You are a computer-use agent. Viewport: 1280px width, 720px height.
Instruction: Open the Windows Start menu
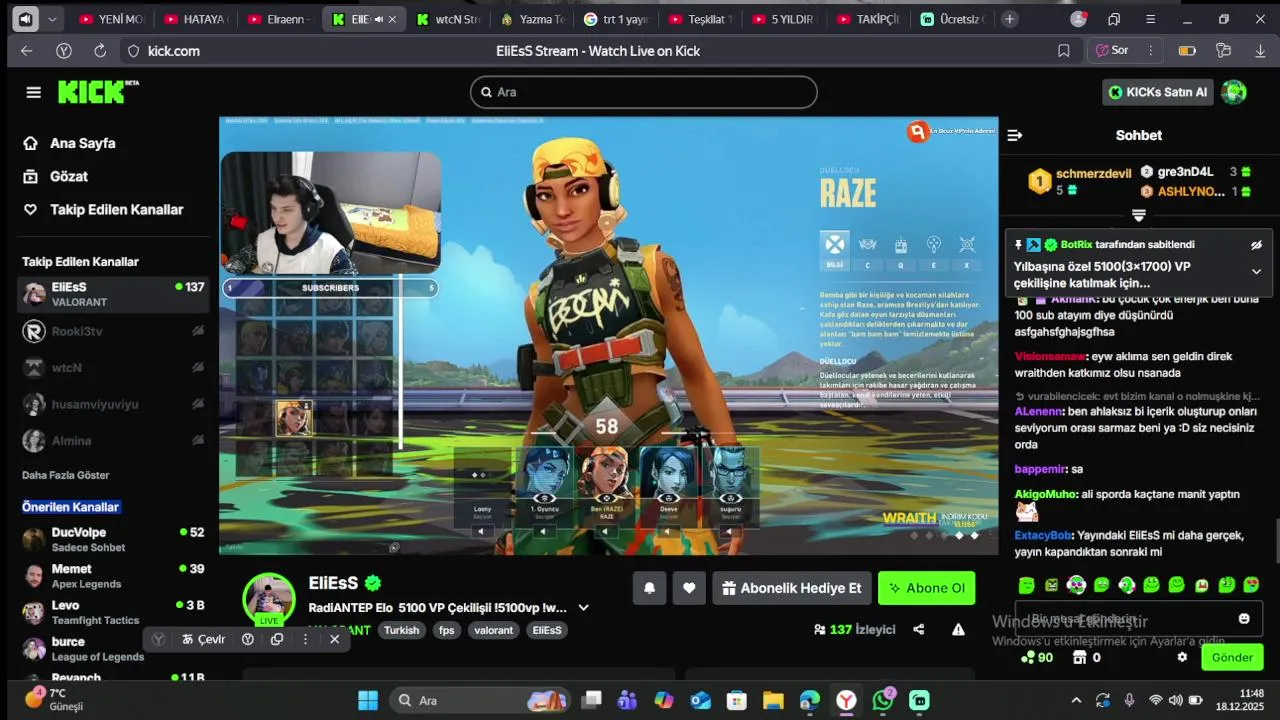(368, 700)
